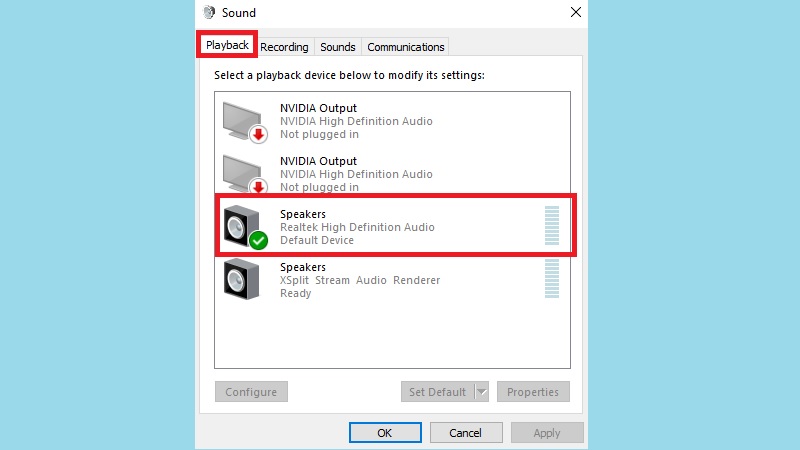This screenshot has width=800, height=450.
Task: Click 'Not plugged in' under second NVIDIA Output
Action: pos(319,187)
